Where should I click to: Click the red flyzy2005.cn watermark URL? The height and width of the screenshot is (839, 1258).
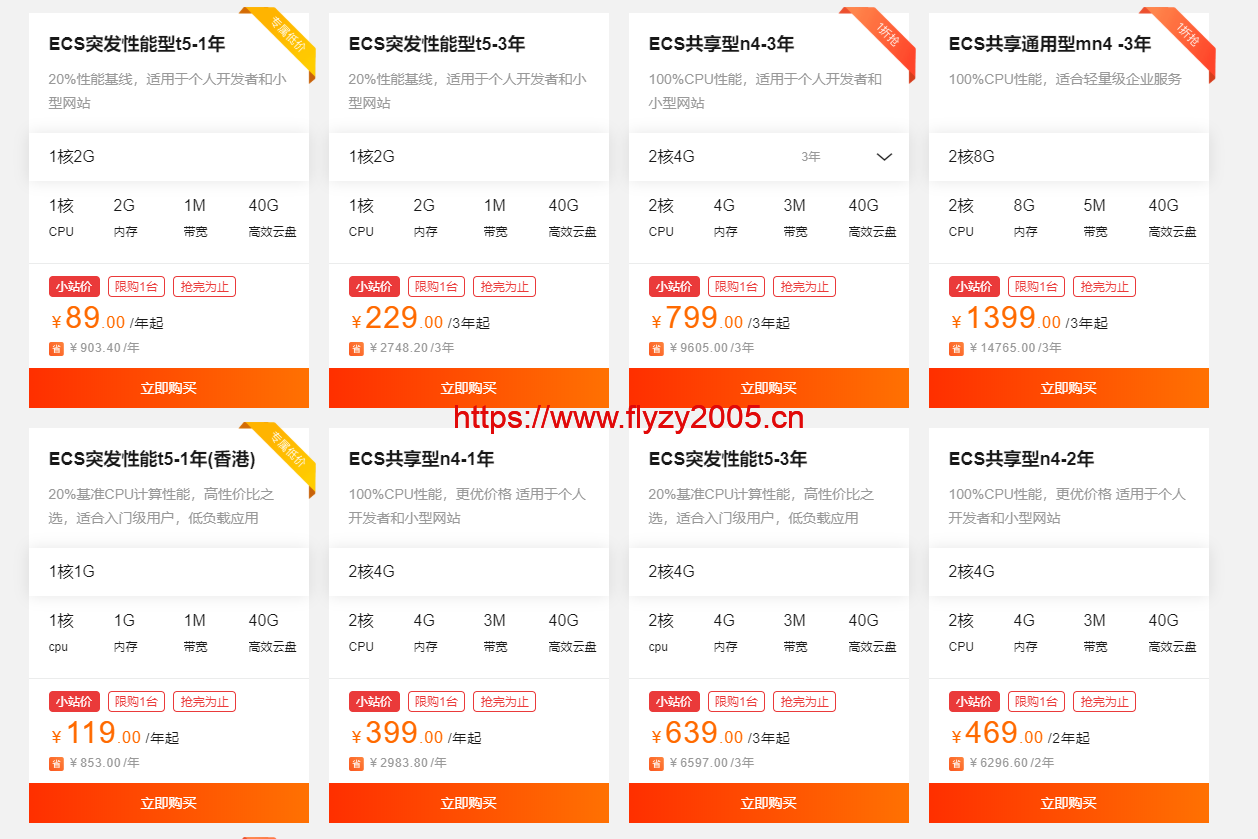629,418
